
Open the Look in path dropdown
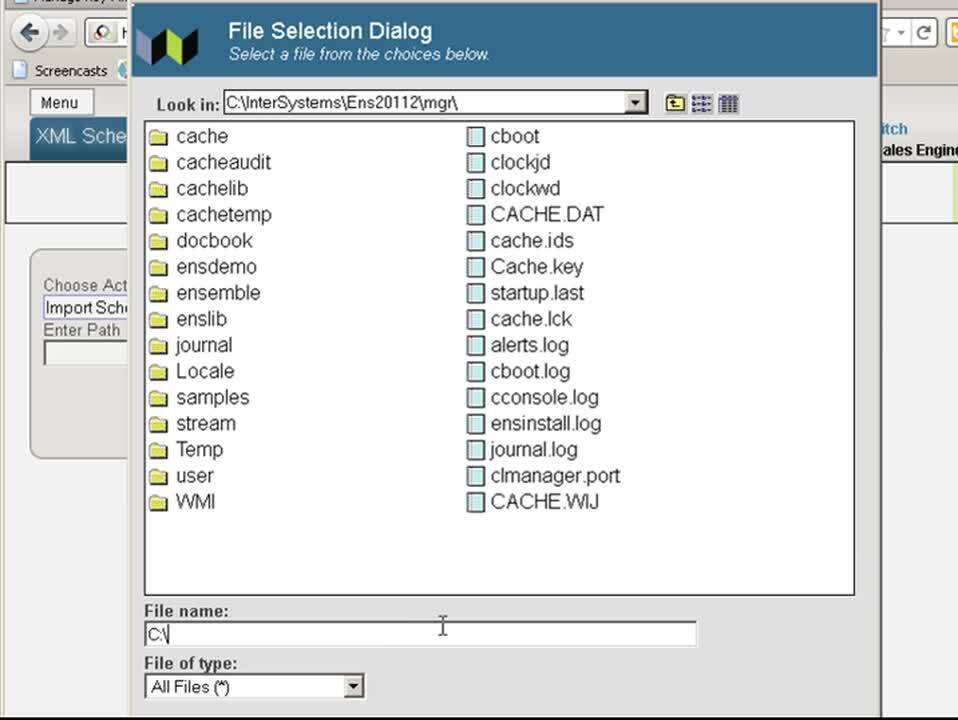634,102
